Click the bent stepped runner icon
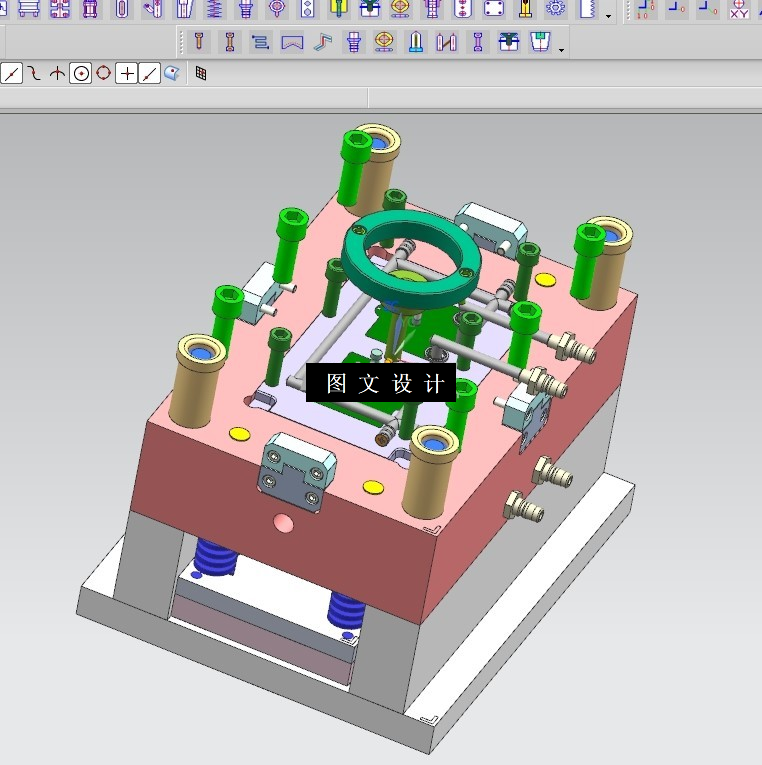The height and width of the screenshot is (765, 762). pos(322,41)
